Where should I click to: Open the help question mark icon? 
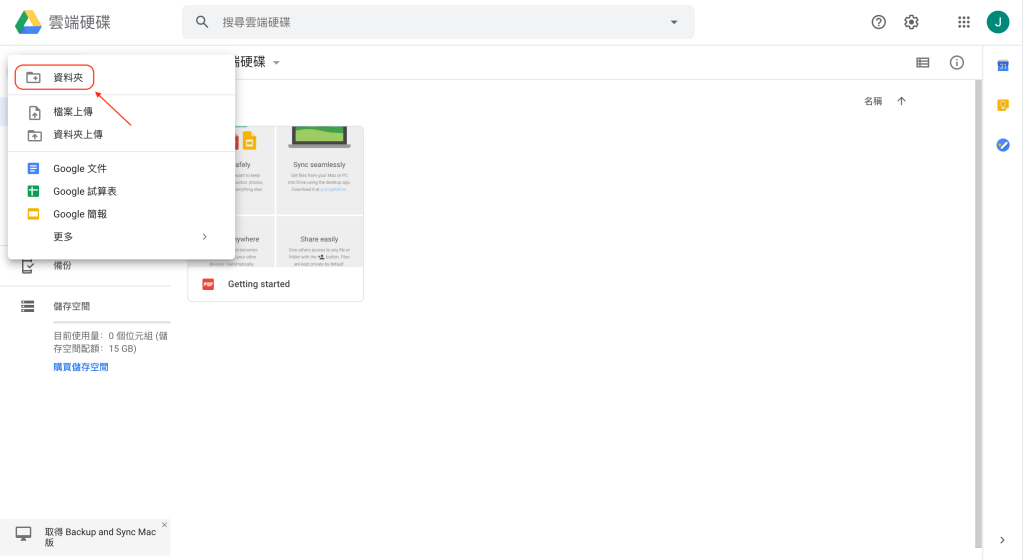click(x=879, y=22)
